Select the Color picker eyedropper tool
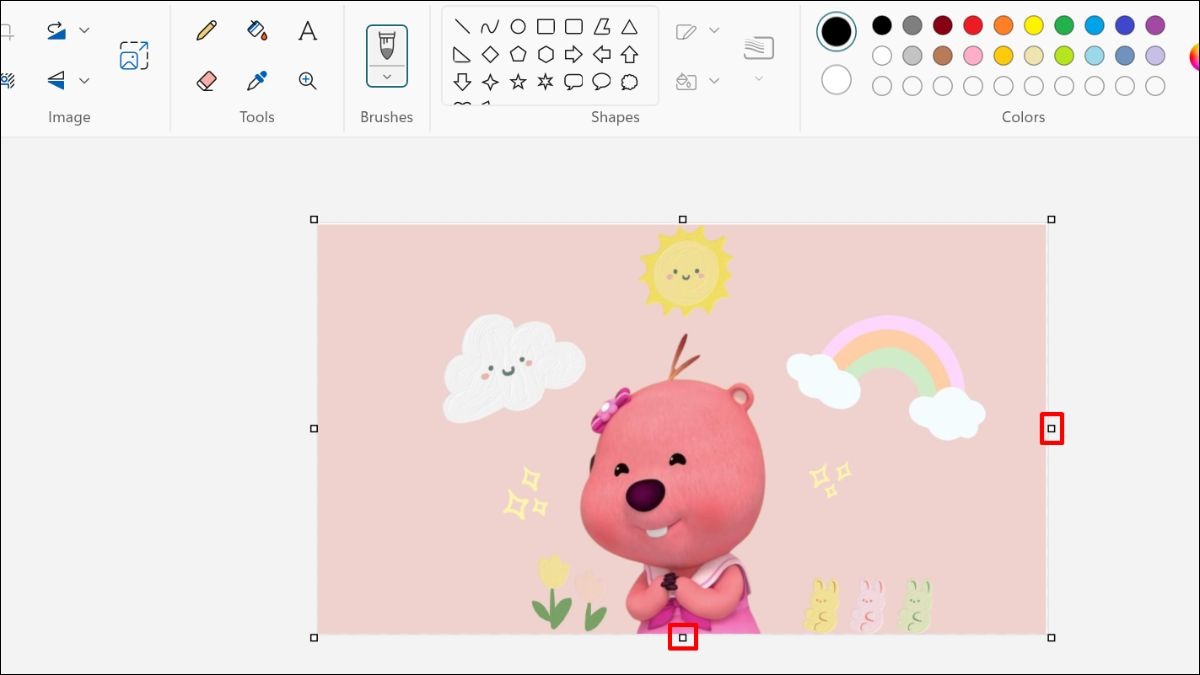This screenshot has height=675, width=1200. pos(257,81)
